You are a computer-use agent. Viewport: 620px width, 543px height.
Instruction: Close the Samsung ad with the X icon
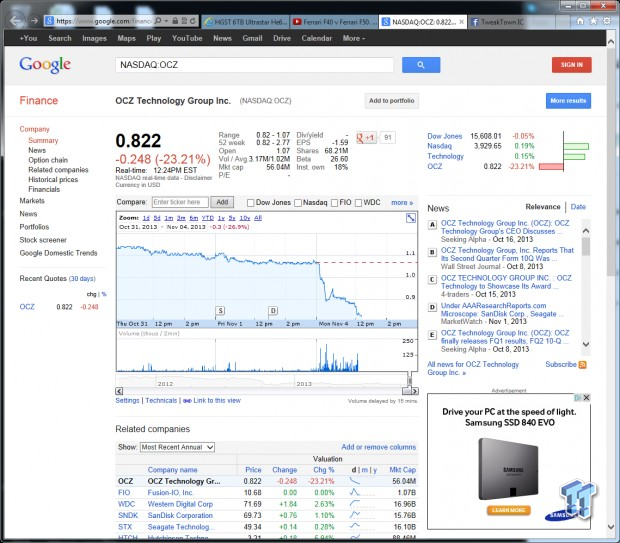pyautogui.click(x=587, y=397)
